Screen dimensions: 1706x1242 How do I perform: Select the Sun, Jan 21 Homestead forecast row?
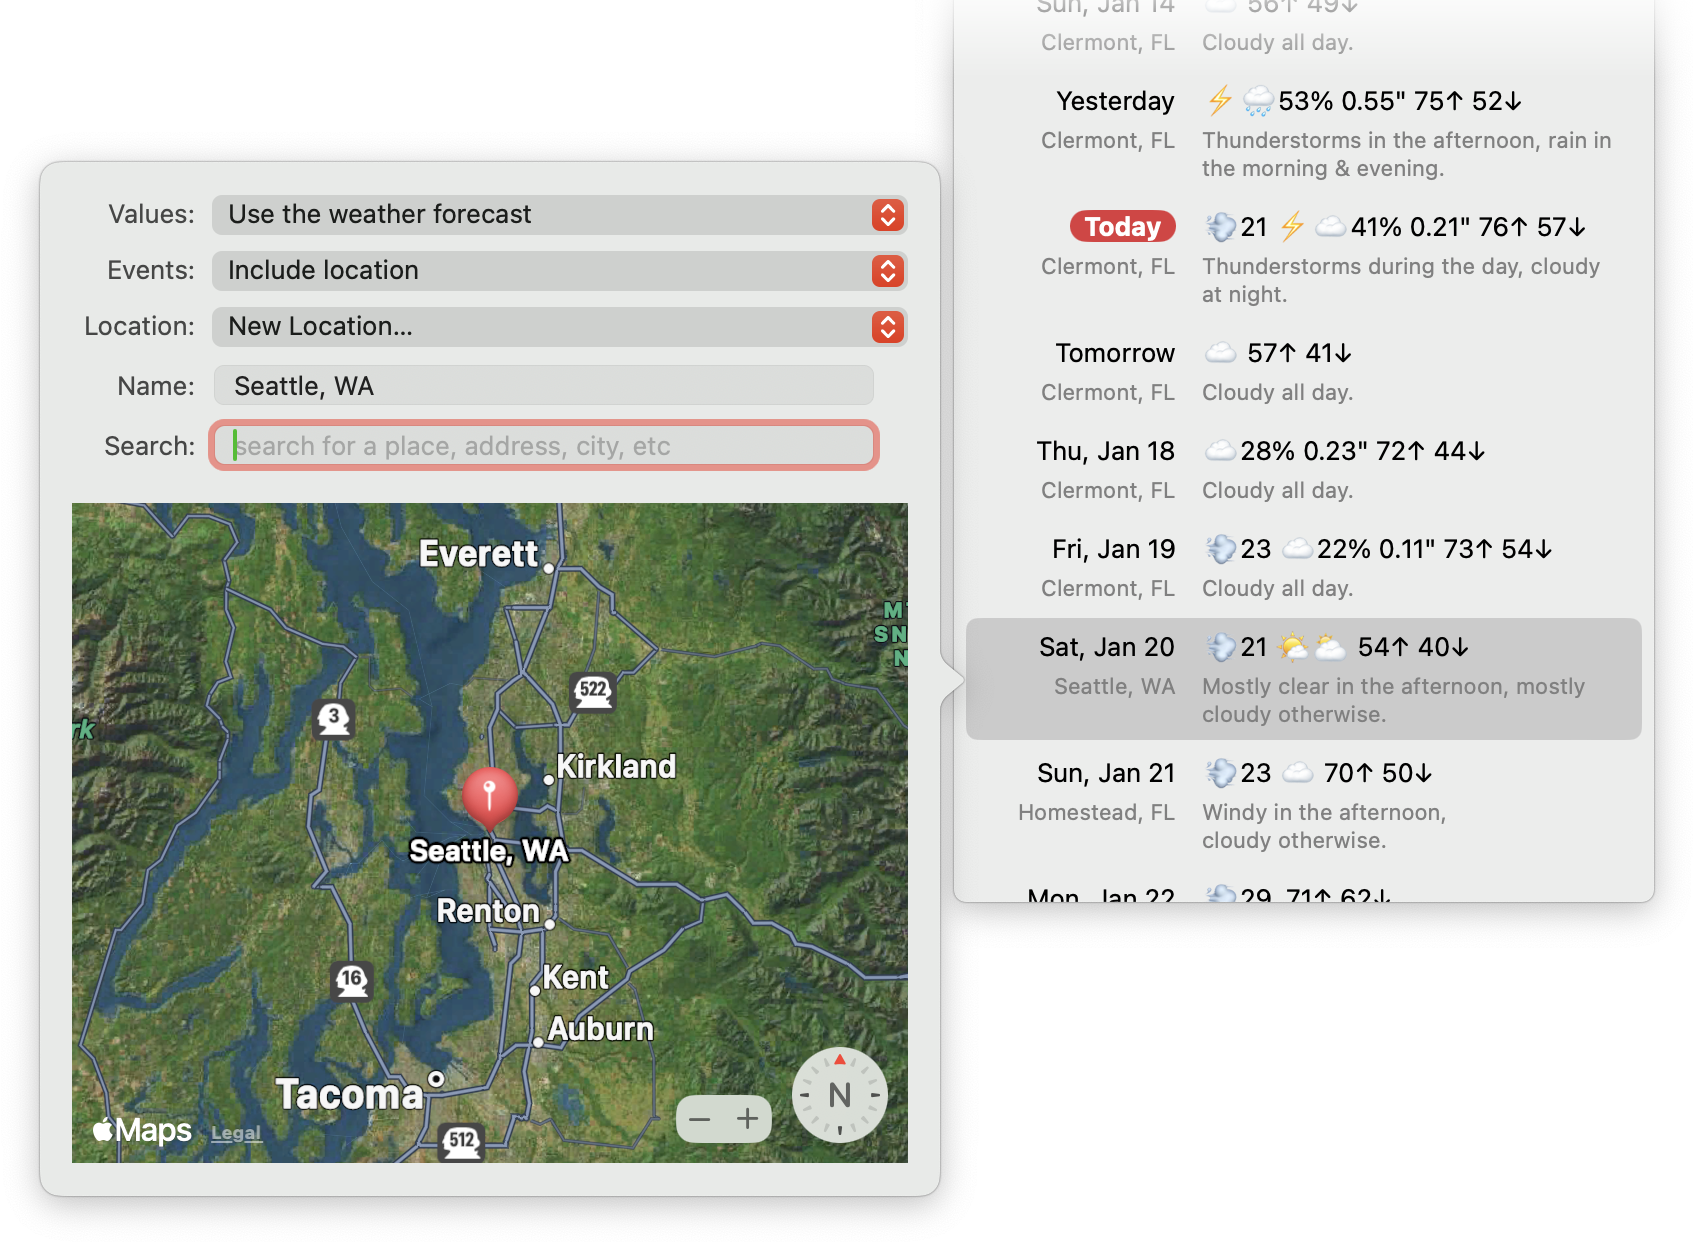pyautogui.click(x=1303, y=805)
